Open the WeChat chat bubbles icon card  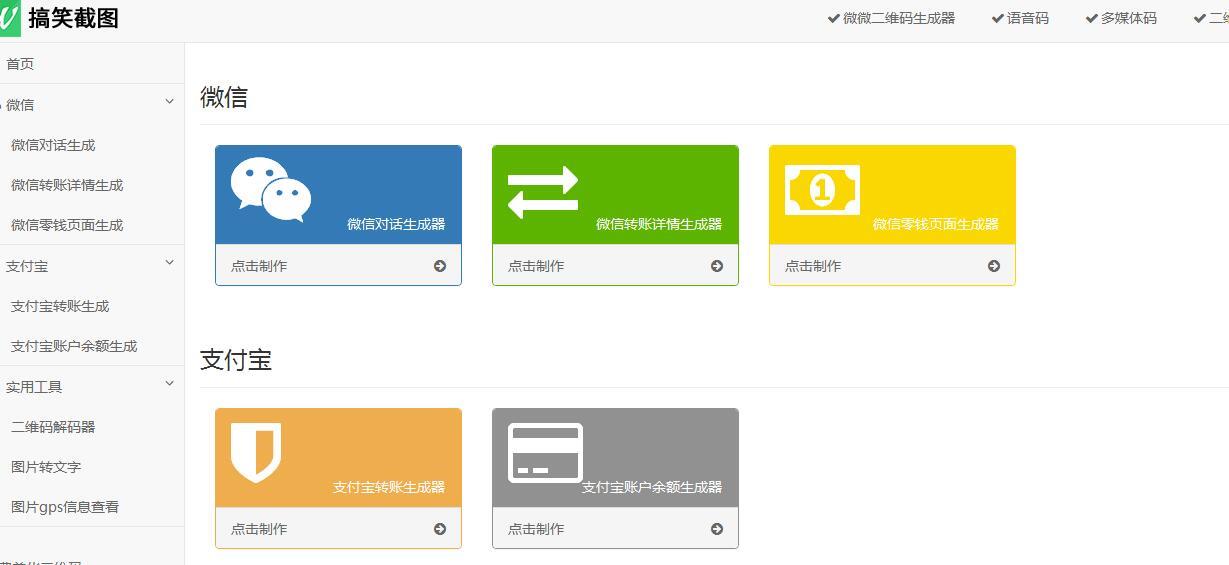(271, 189)
